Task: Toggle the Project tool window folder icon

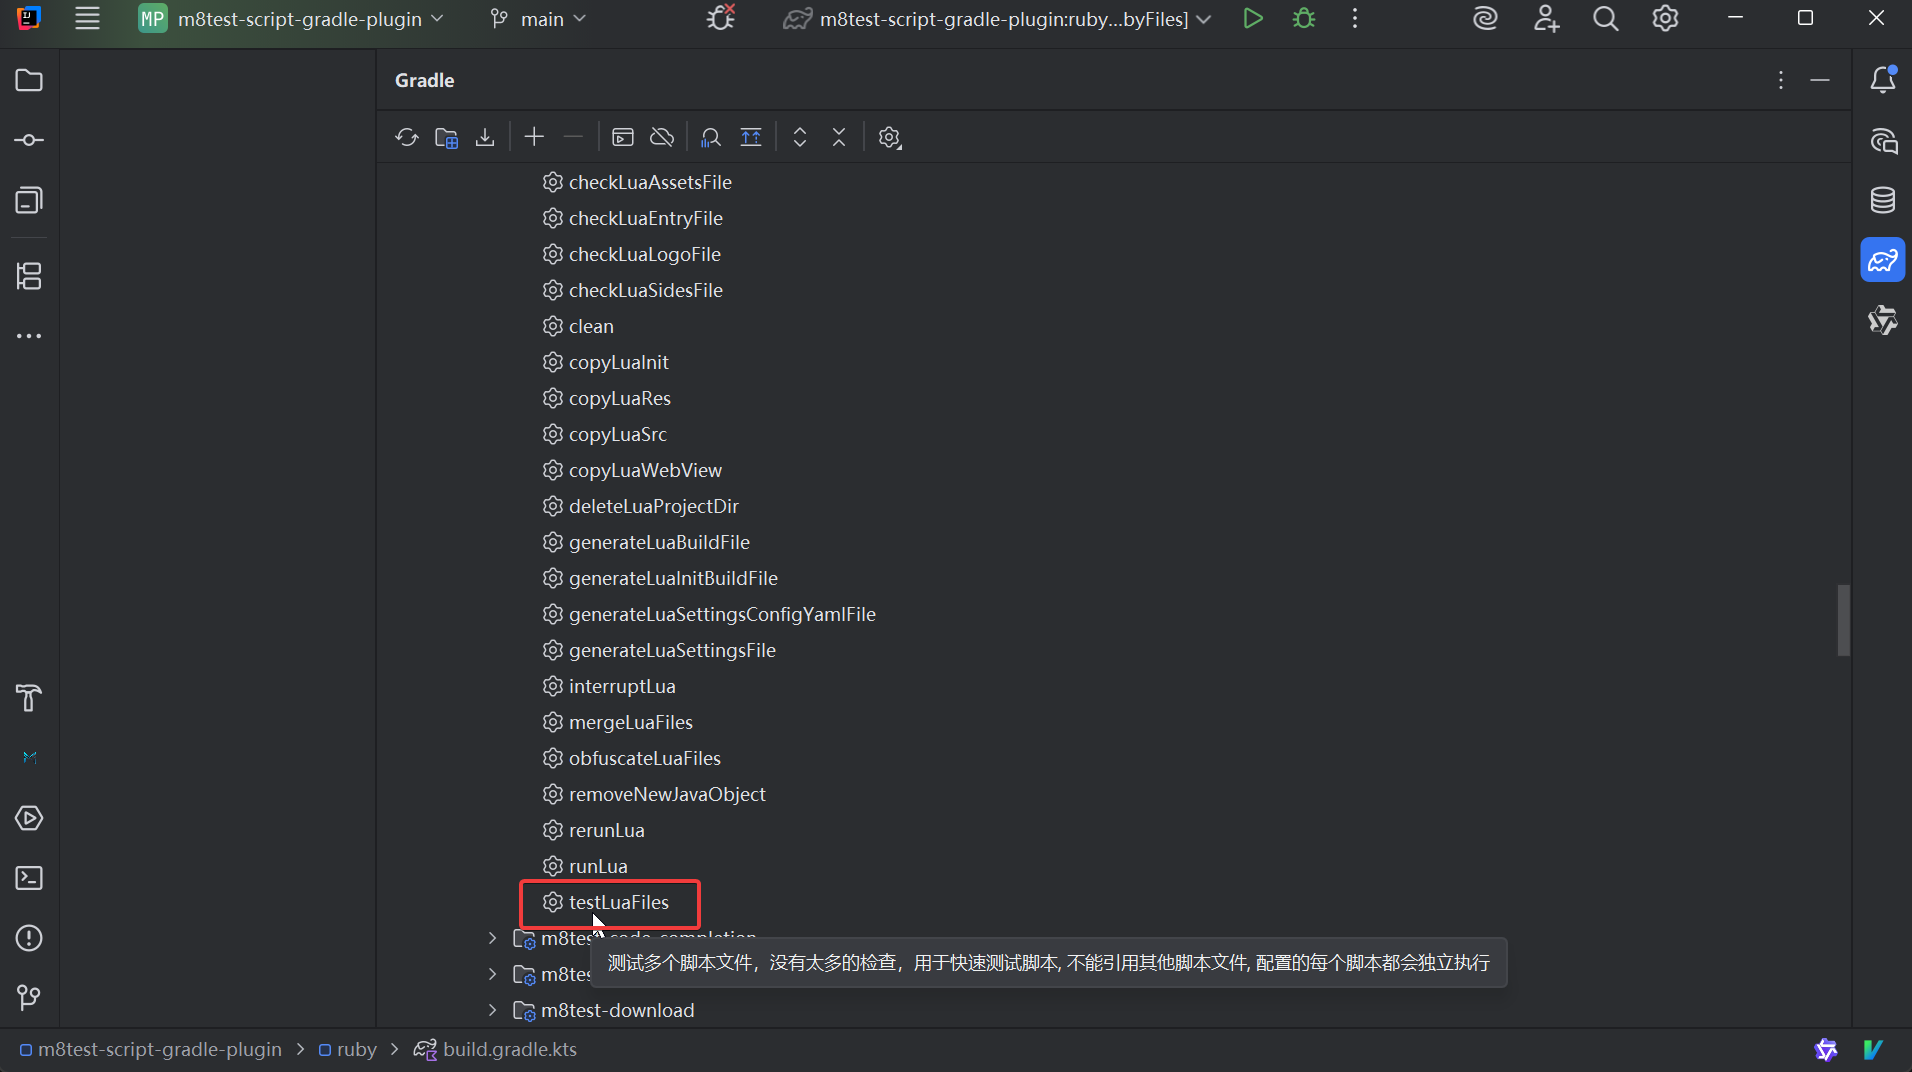Action: (x=29, y=80)
